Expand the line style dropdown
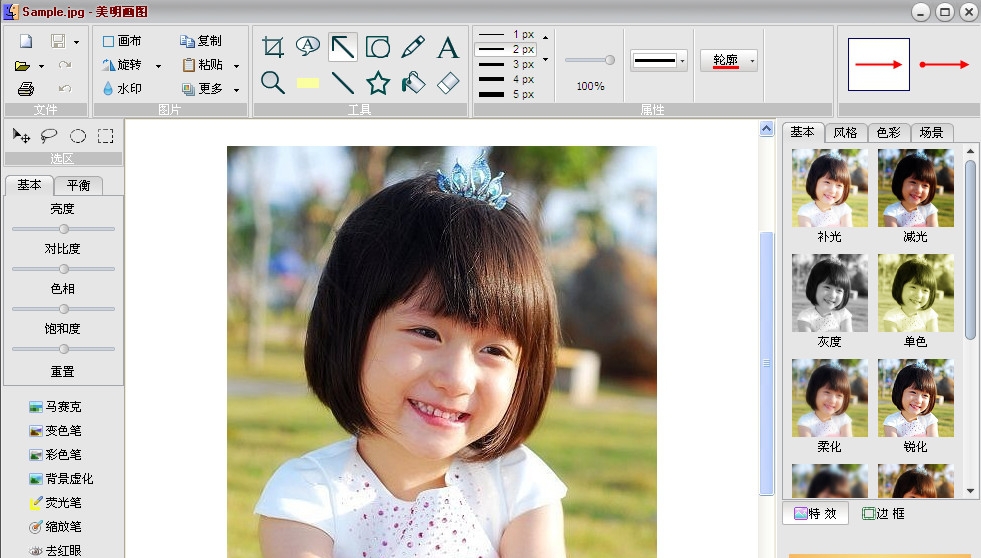981x558 pixels. [682, 61]
